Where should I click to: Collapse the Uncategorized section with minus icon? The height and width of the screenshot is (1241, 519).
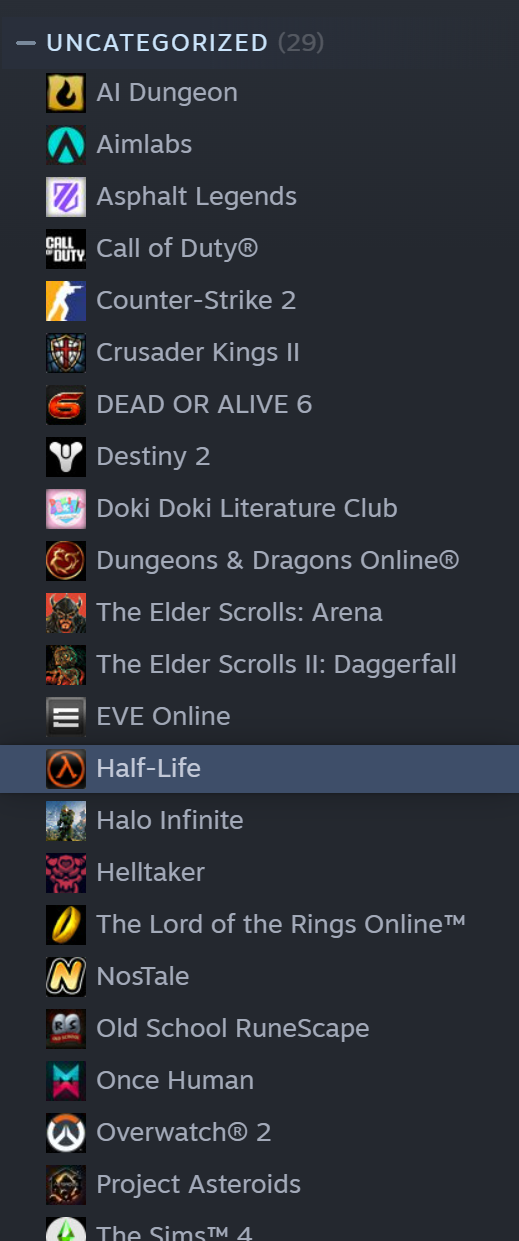coord(26,43)
